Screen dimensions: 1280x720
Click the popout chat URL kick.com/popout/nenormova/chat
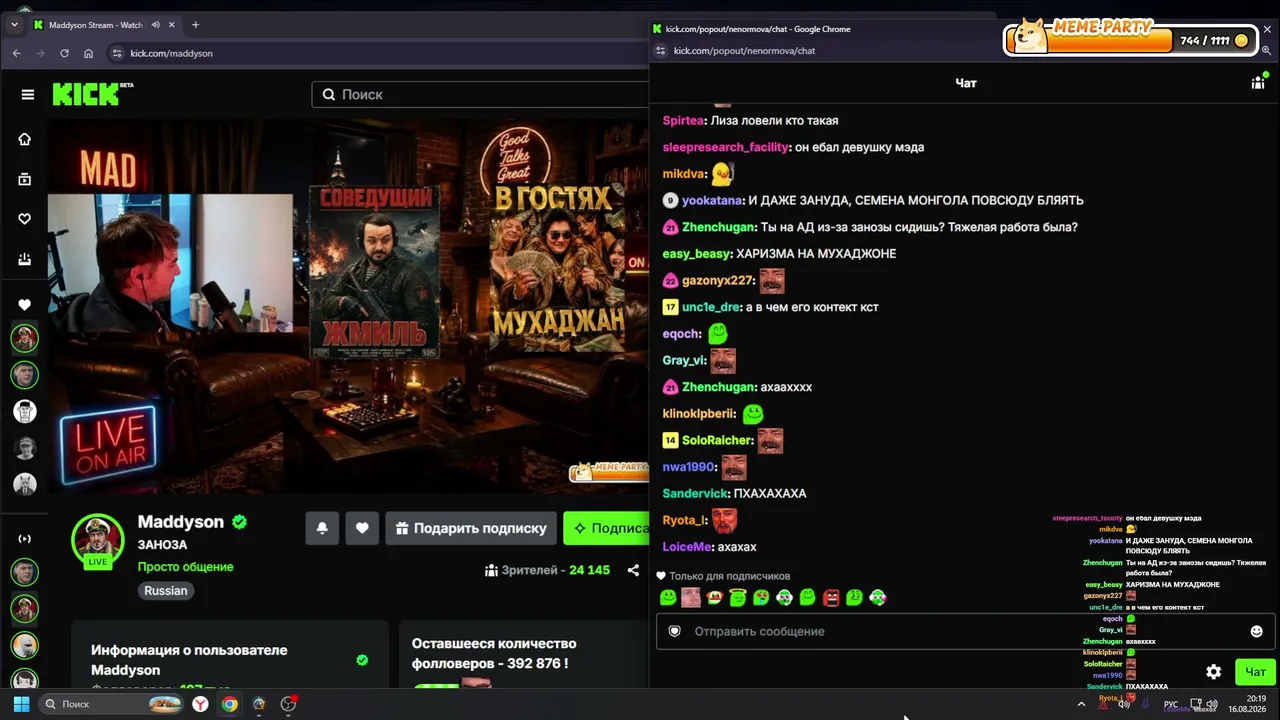[x=744, y=50]
